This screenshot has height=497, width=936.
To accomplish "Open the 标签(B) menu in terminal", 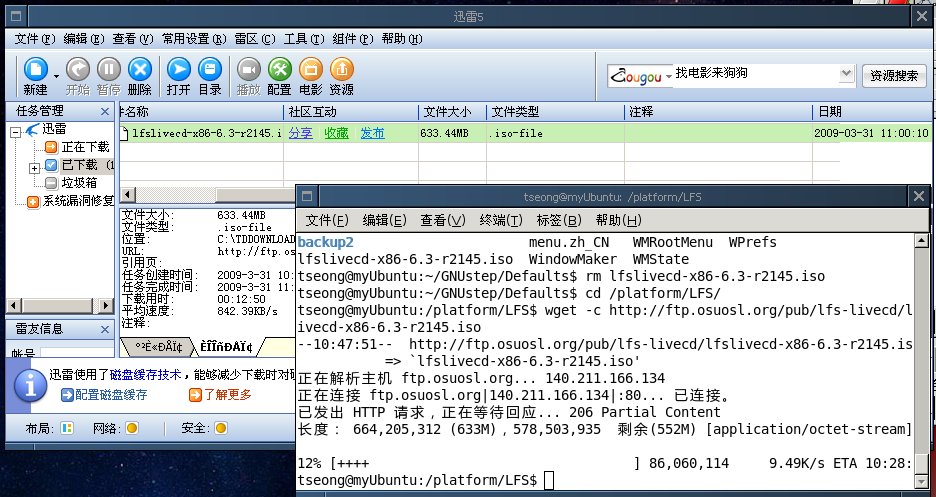I will pos(559,220).
